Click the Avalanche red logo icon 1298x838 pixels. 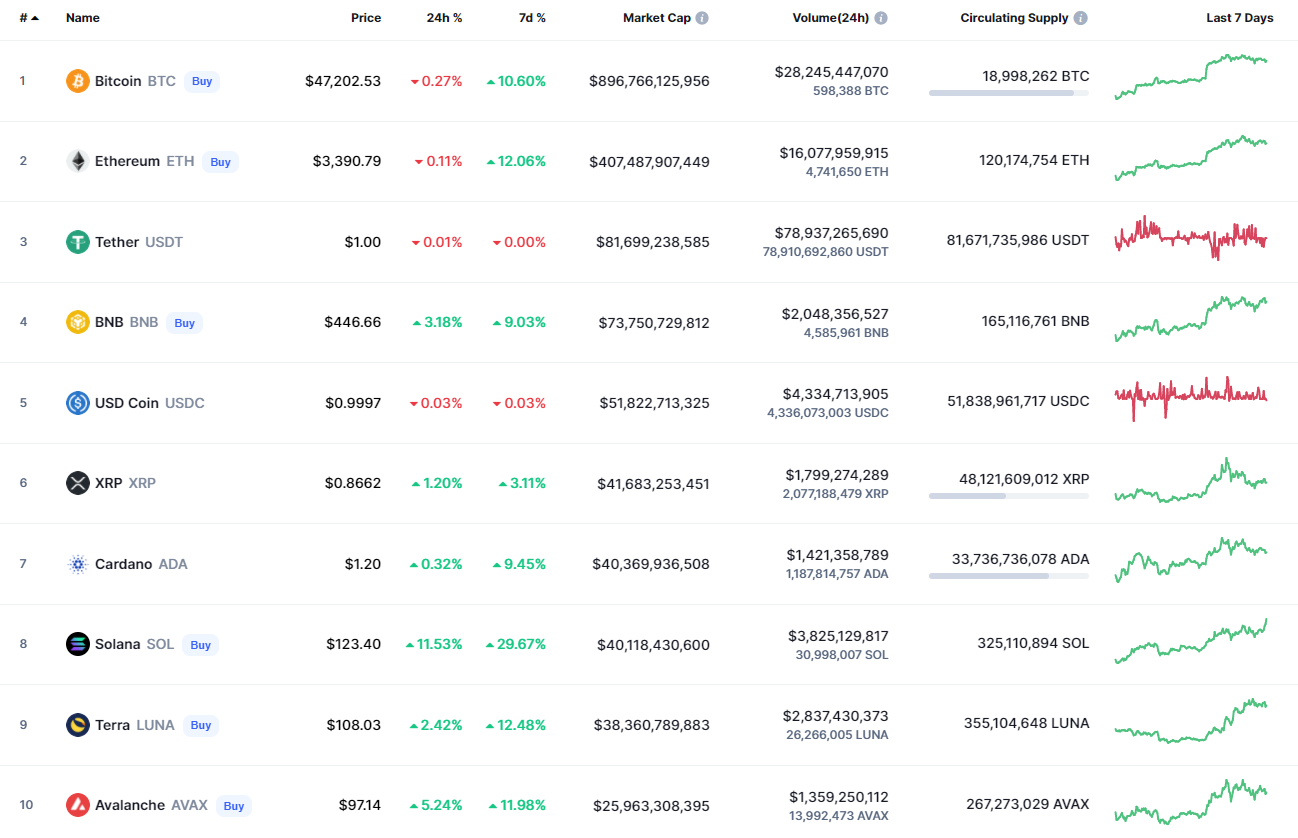click(x=77, y=805)
